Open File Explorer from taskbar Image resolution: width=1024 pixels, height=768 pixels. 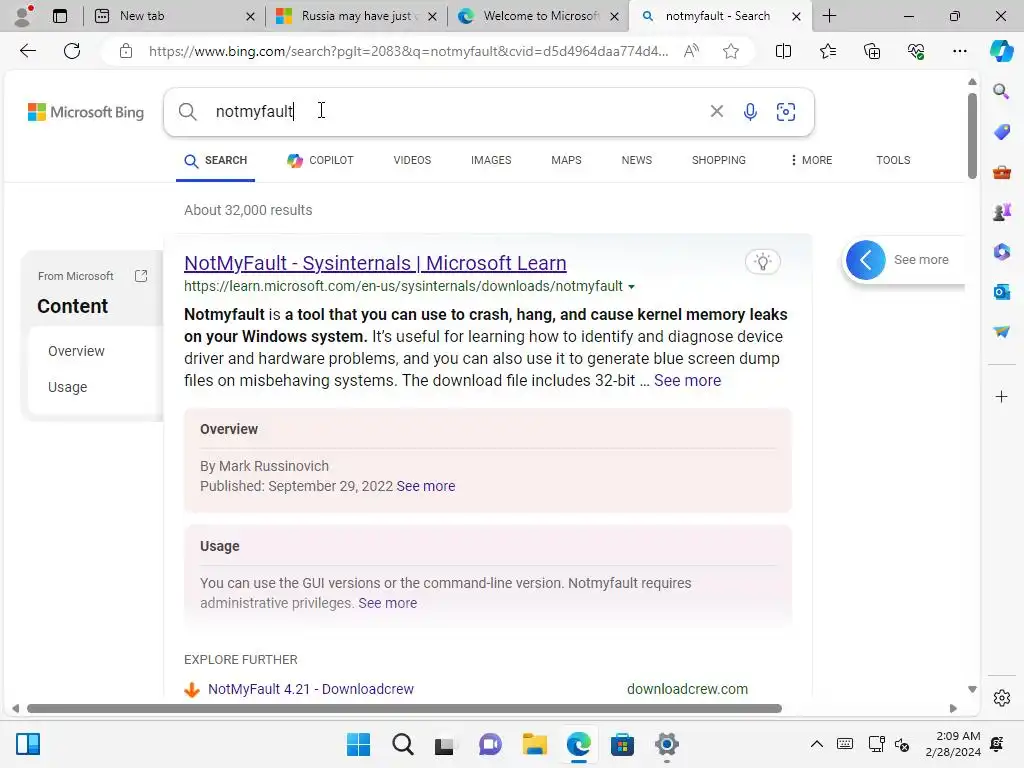(x=534, y=744)
